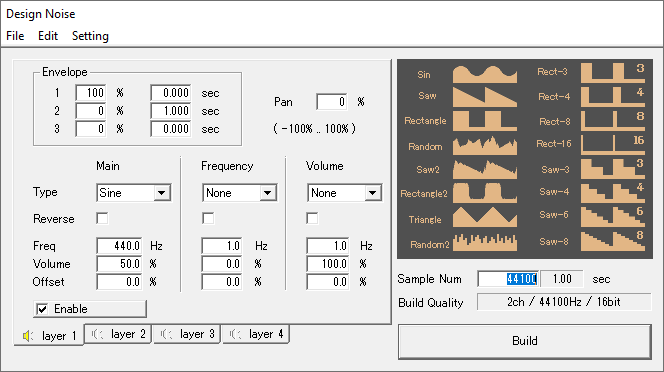Screen dimensions: 664x372
Task: Click the sample length seconds field showing 1.00
Action: coord(562,279)
